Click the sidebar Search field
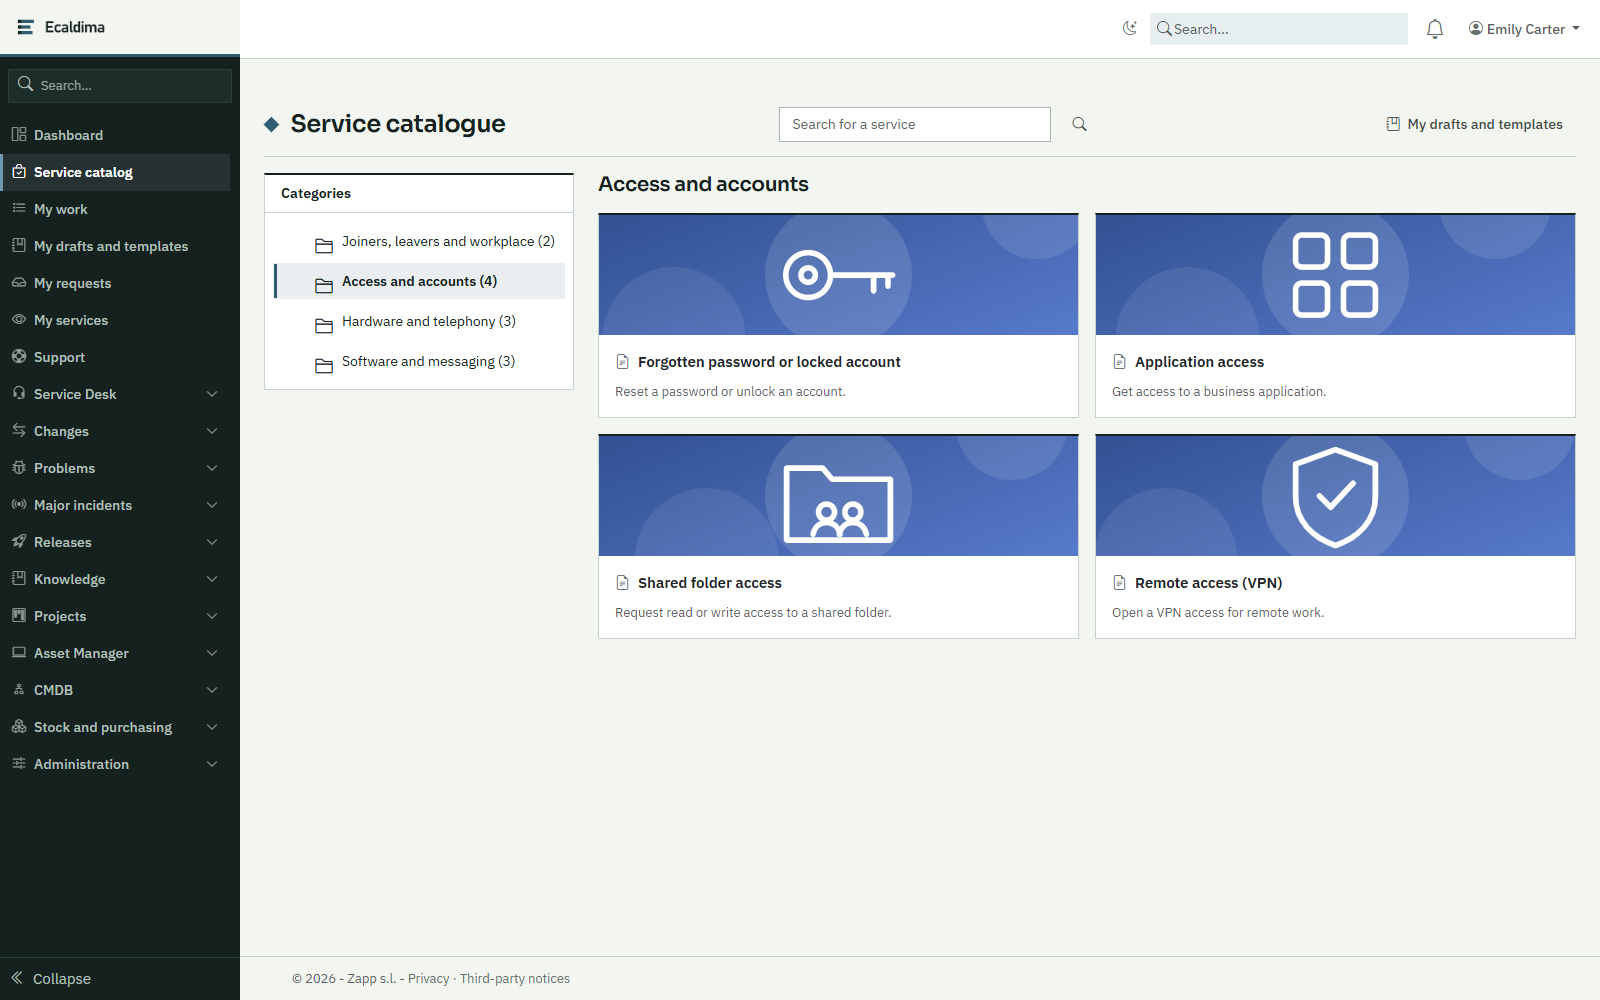This screenshot has width=1600, height=1000. [x=120, y=85]
